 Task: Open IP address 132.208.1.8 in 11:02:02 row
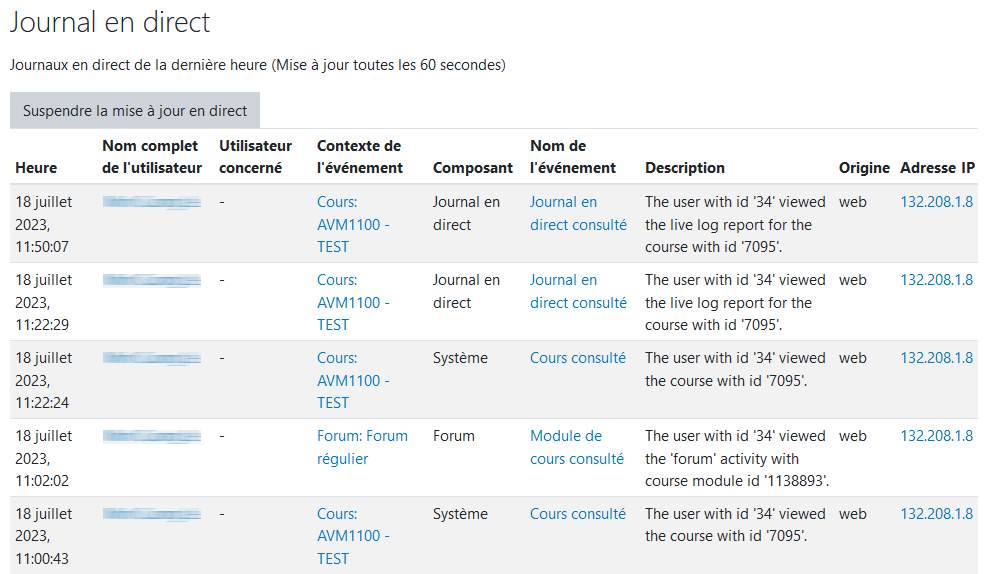936,436
